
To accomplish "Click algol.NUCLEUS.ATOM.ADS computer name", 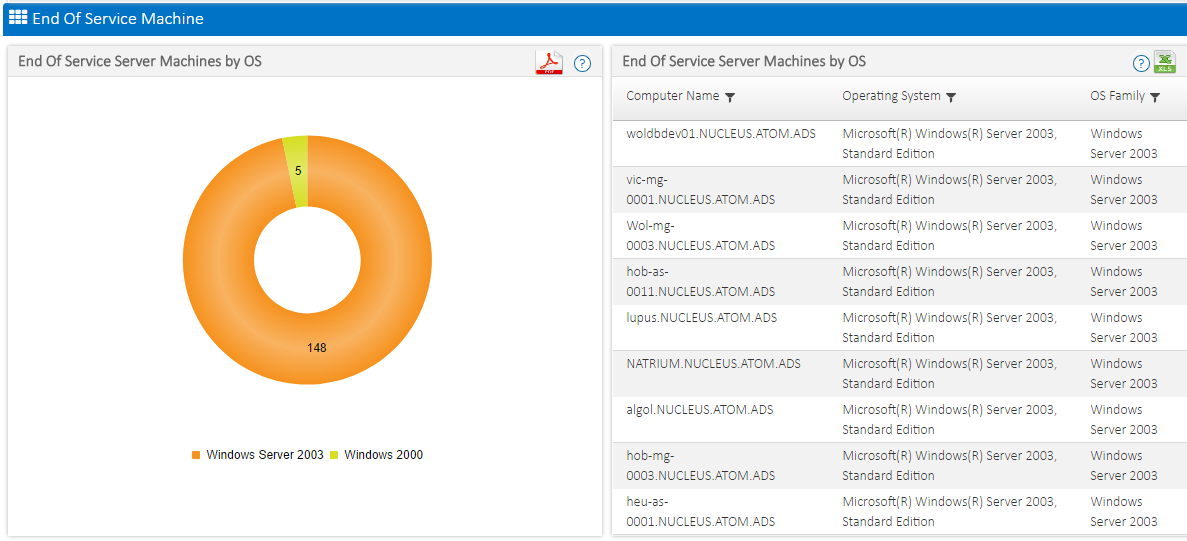I will pyautogui.click(x=699, y=410).
